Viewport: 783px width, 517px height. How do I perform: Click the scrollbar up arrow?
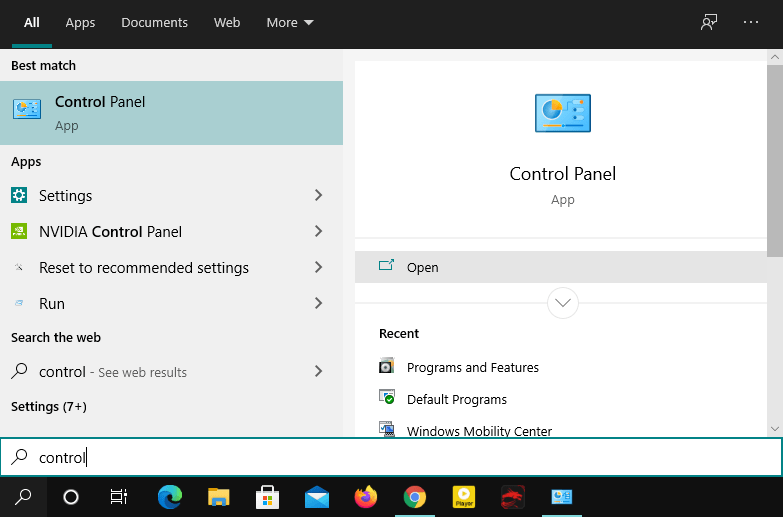click(x=775, y=57)
